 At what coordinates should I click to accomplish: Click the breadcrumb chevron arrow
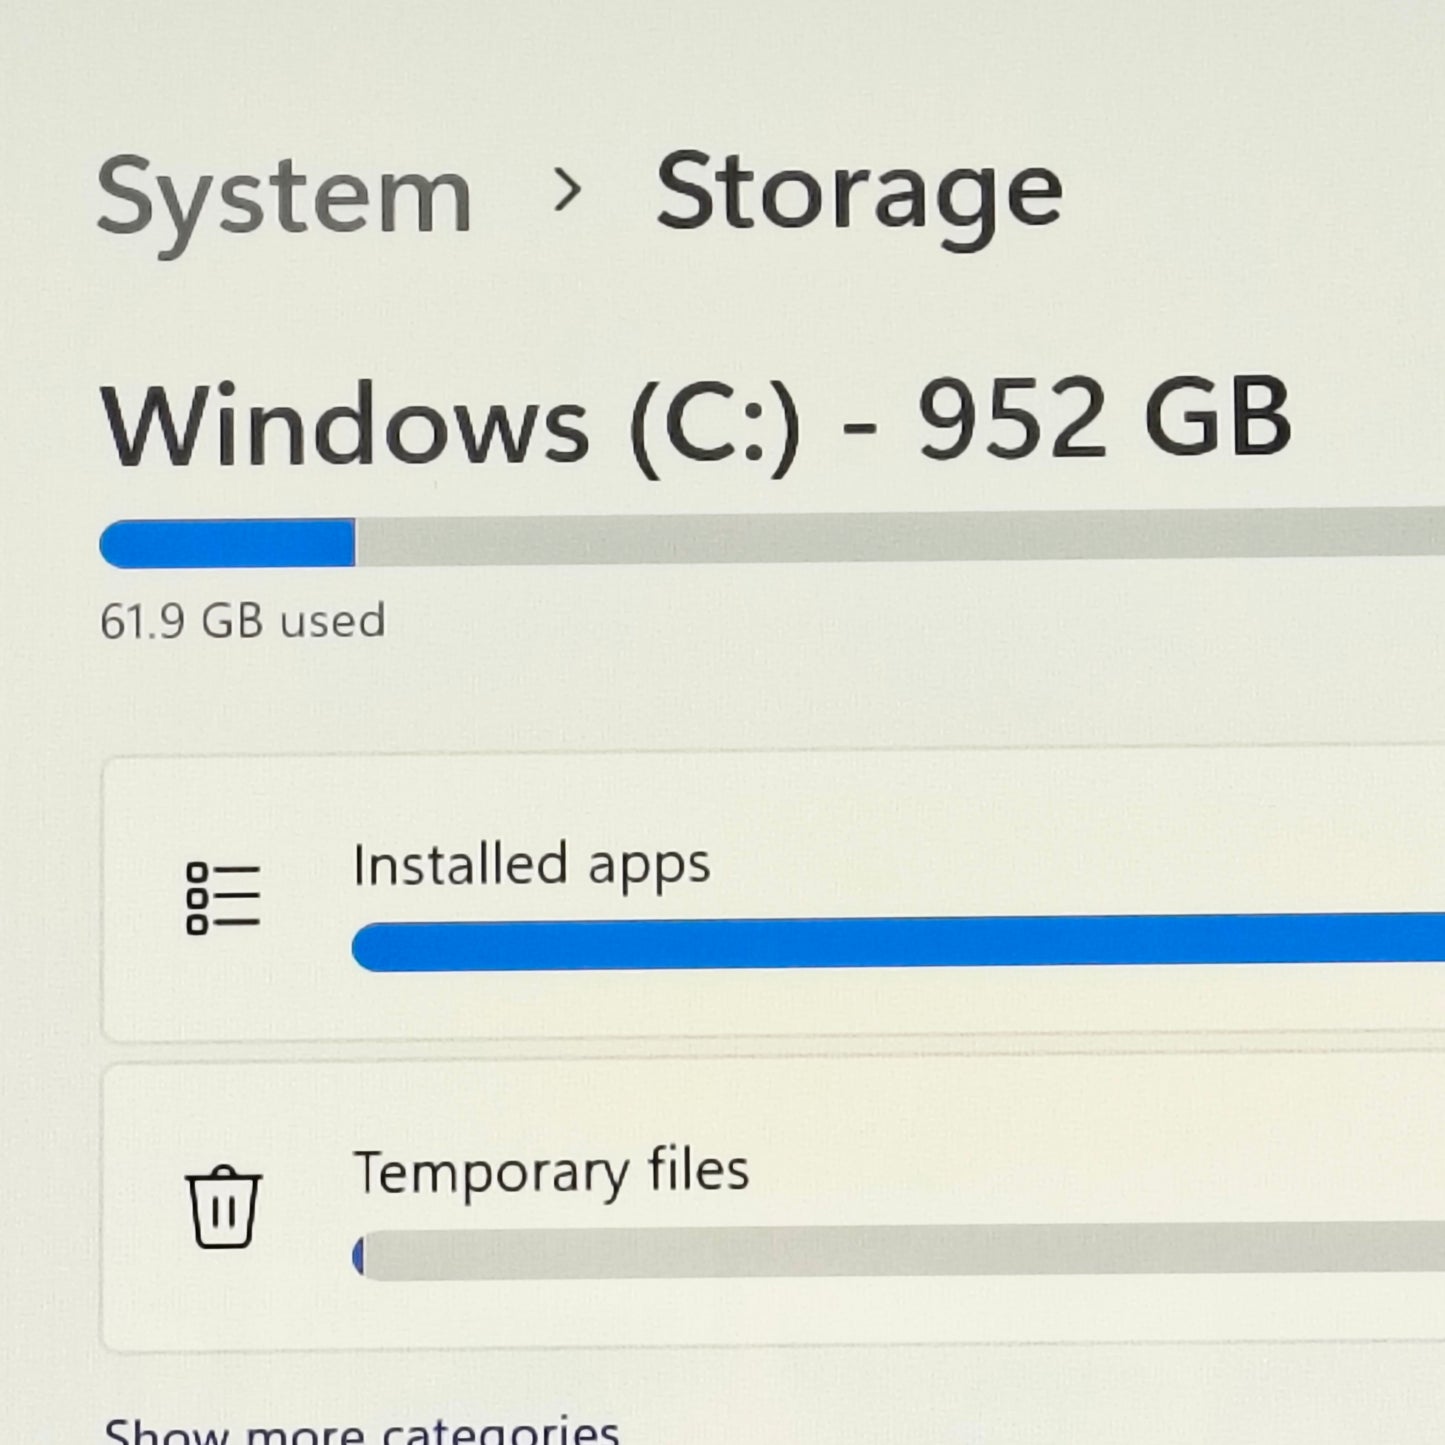[567, 190]
